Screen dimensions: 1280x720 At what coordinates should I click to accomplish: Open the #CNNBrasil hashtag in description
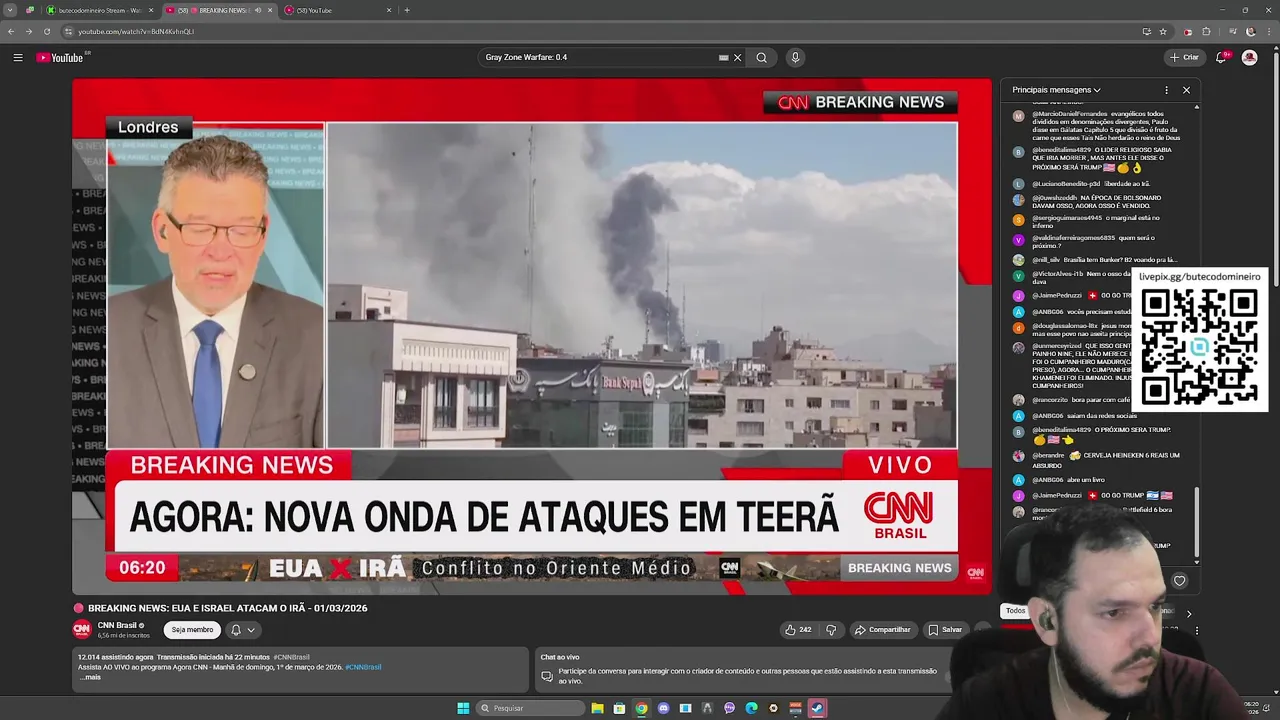[363, 667]
